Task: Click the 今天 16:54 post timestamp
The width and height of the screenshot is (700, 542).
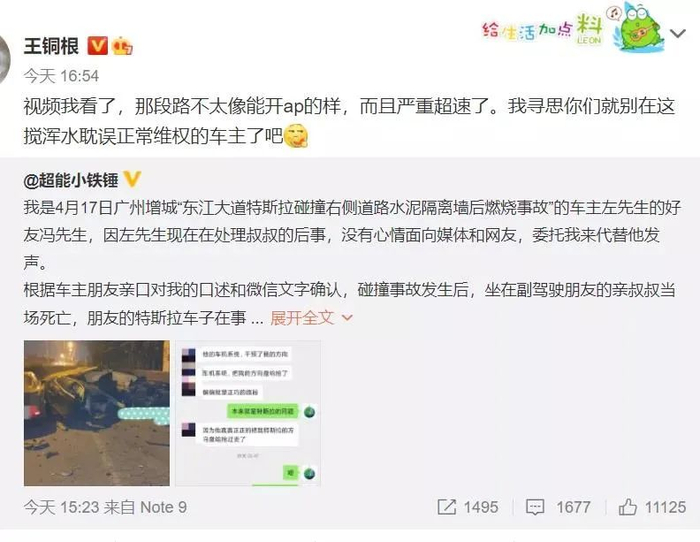Action: pos(61,76)
